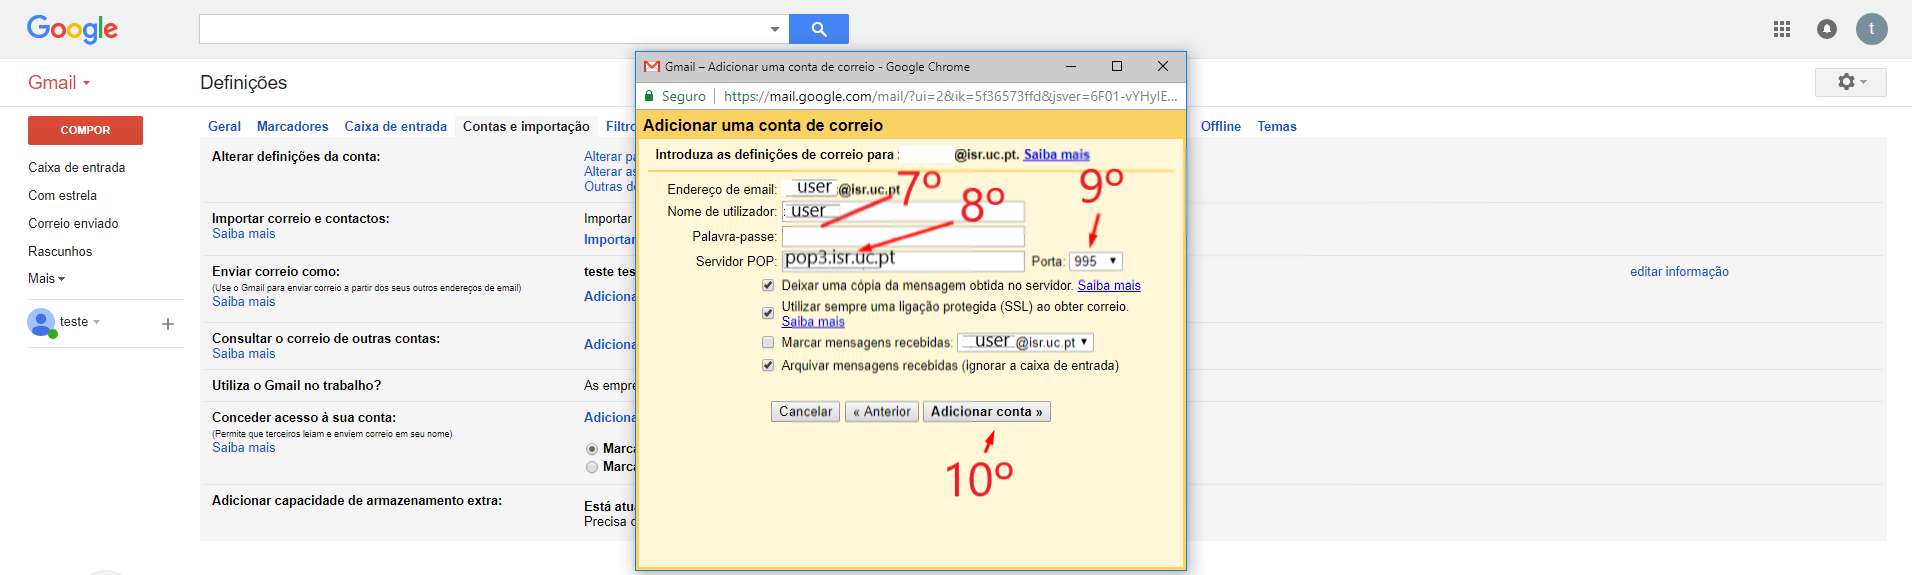Open Saiba mais link under SSL option

813,322
